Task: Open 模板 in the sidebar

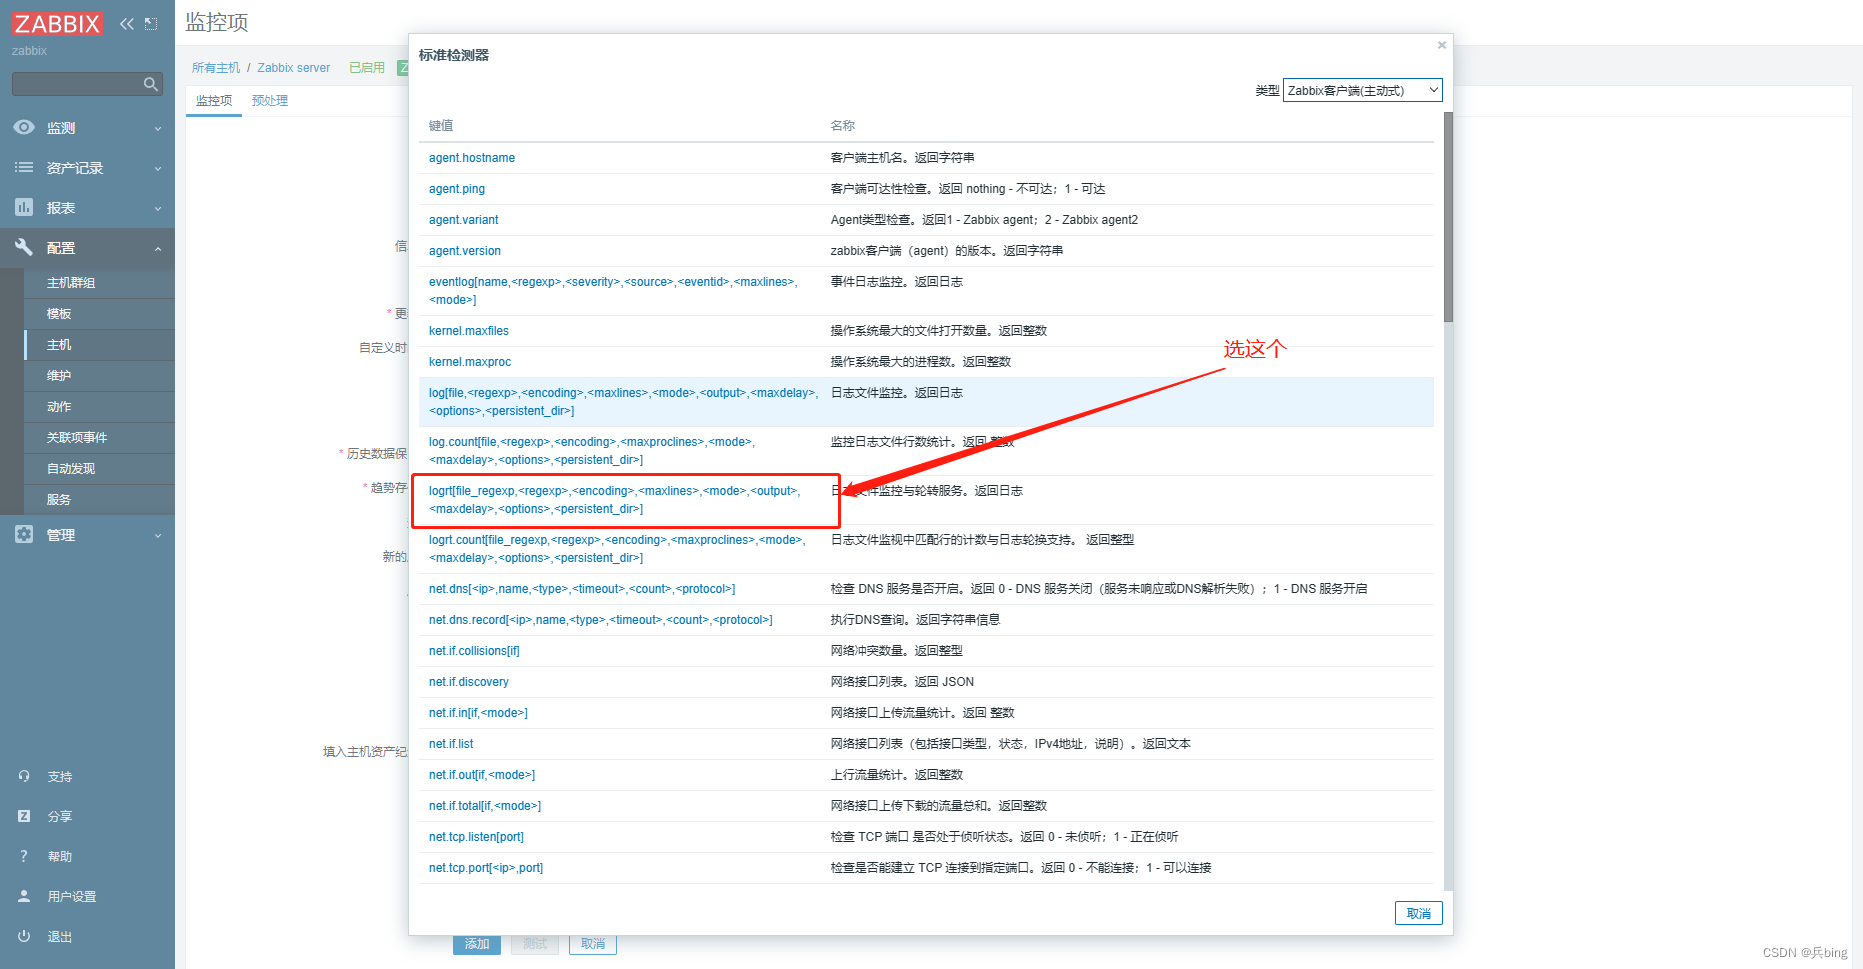Action: [x=59, y=314]
